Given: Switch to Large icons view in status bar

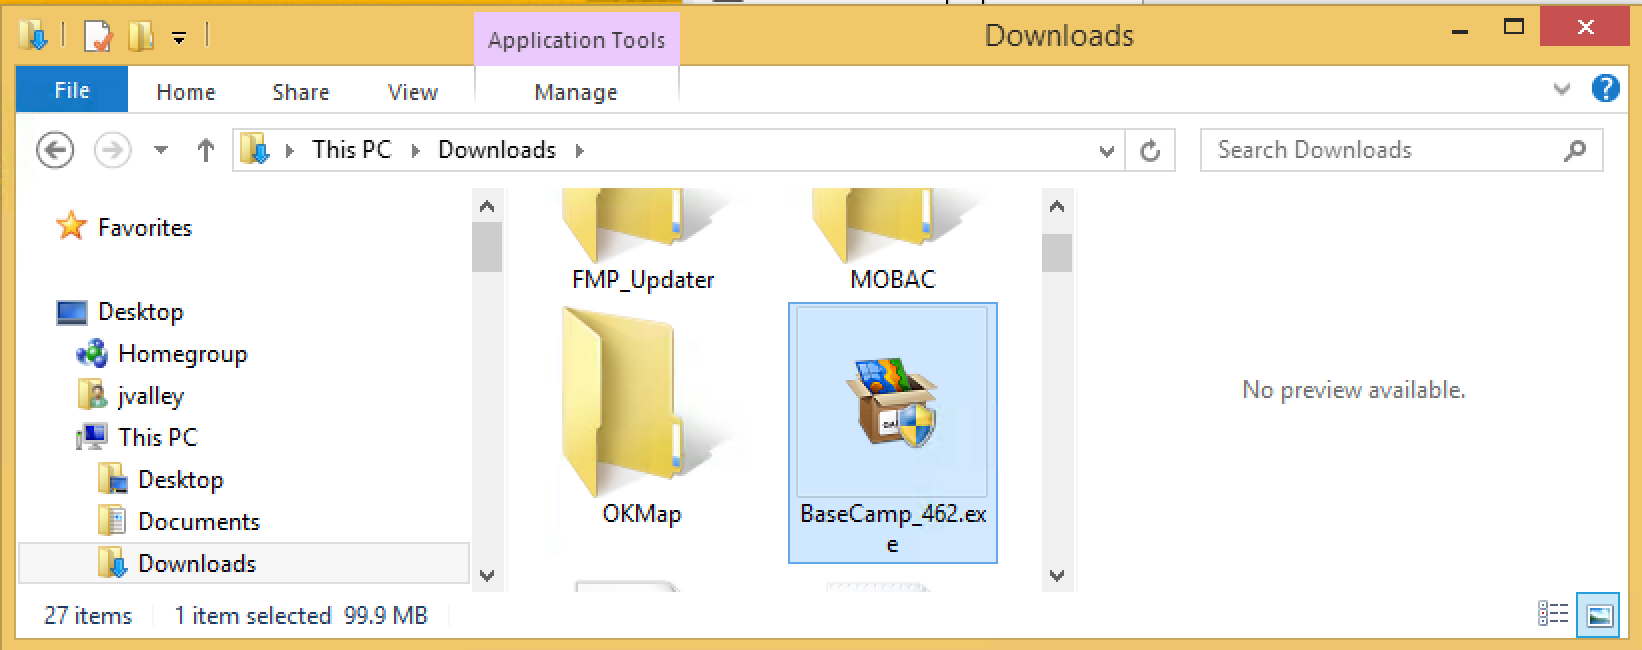Looking at the screenshot, I should pyautogui.click(x=1599, y=615).
